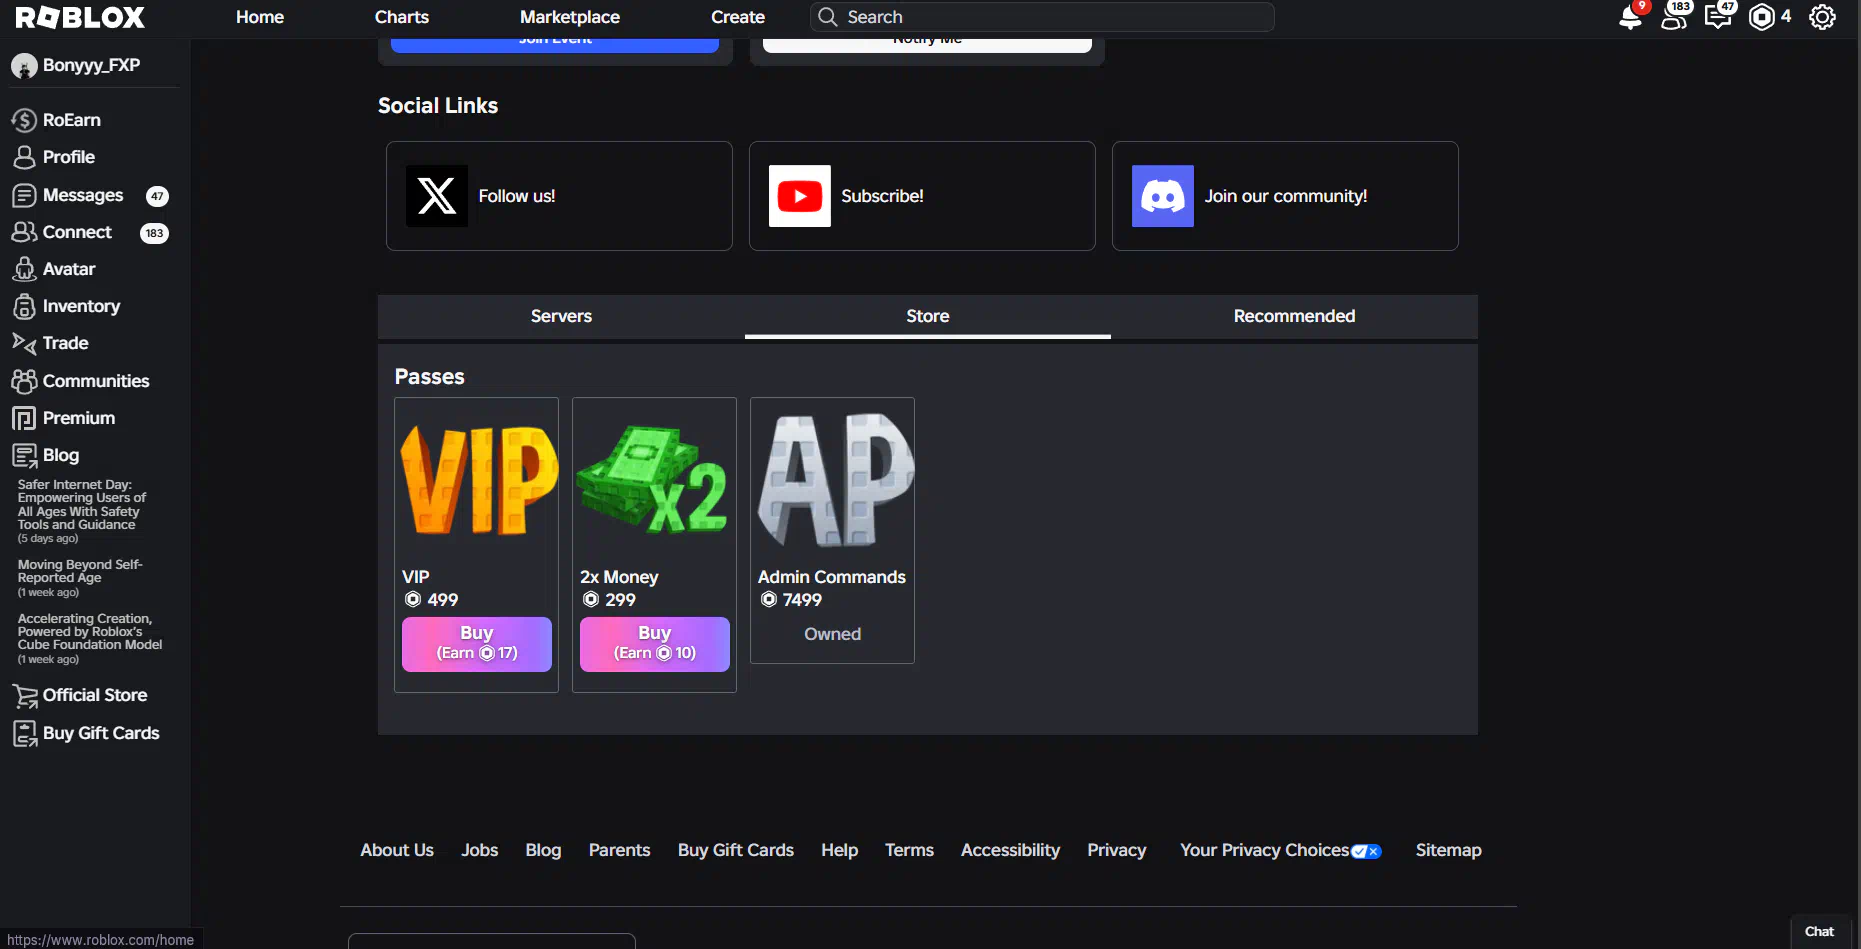Open the Admin Commands pass thumbnail
Image resolution: width=1861 pixels, height=949 pixels.
coord(832,480)
